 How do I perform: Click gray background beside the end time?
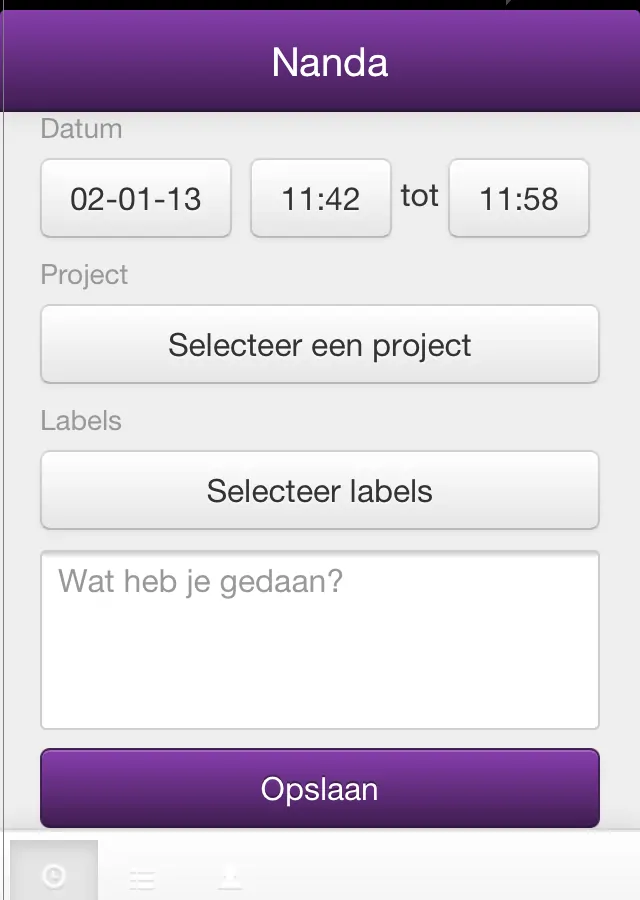click(x=615, y=198)
